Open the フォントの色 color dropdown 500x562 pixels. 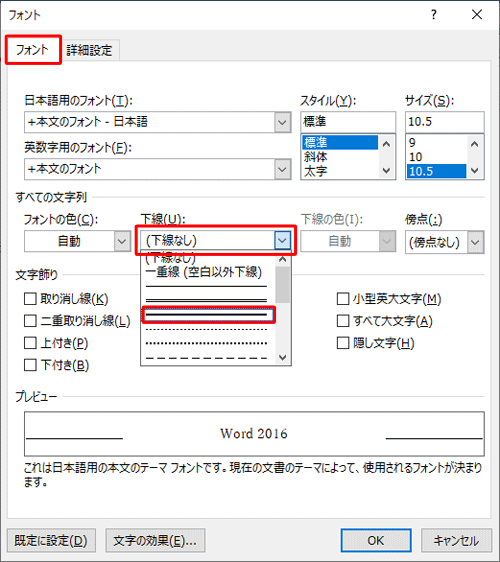coord(122,241)
